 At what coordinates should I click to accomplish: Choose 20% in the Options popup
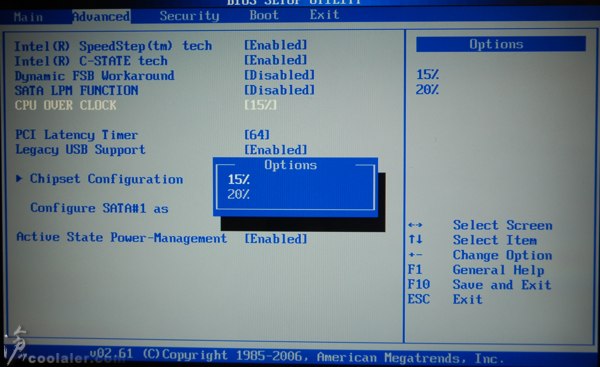coord(238,194)
